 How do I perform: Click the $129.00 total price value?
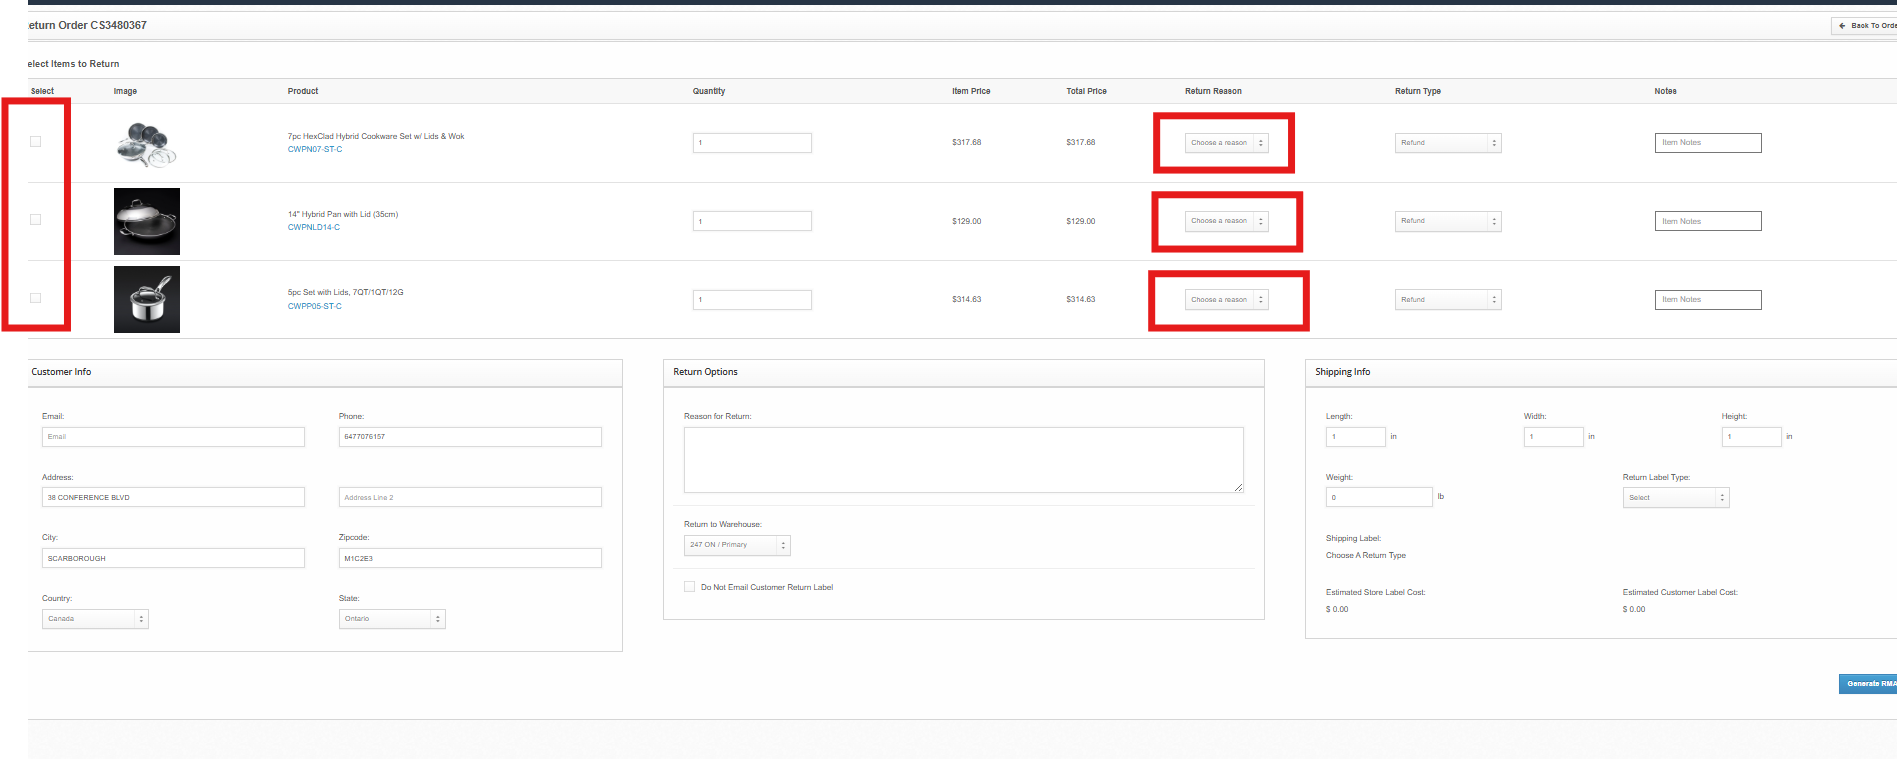click(x=1080, y=221)
